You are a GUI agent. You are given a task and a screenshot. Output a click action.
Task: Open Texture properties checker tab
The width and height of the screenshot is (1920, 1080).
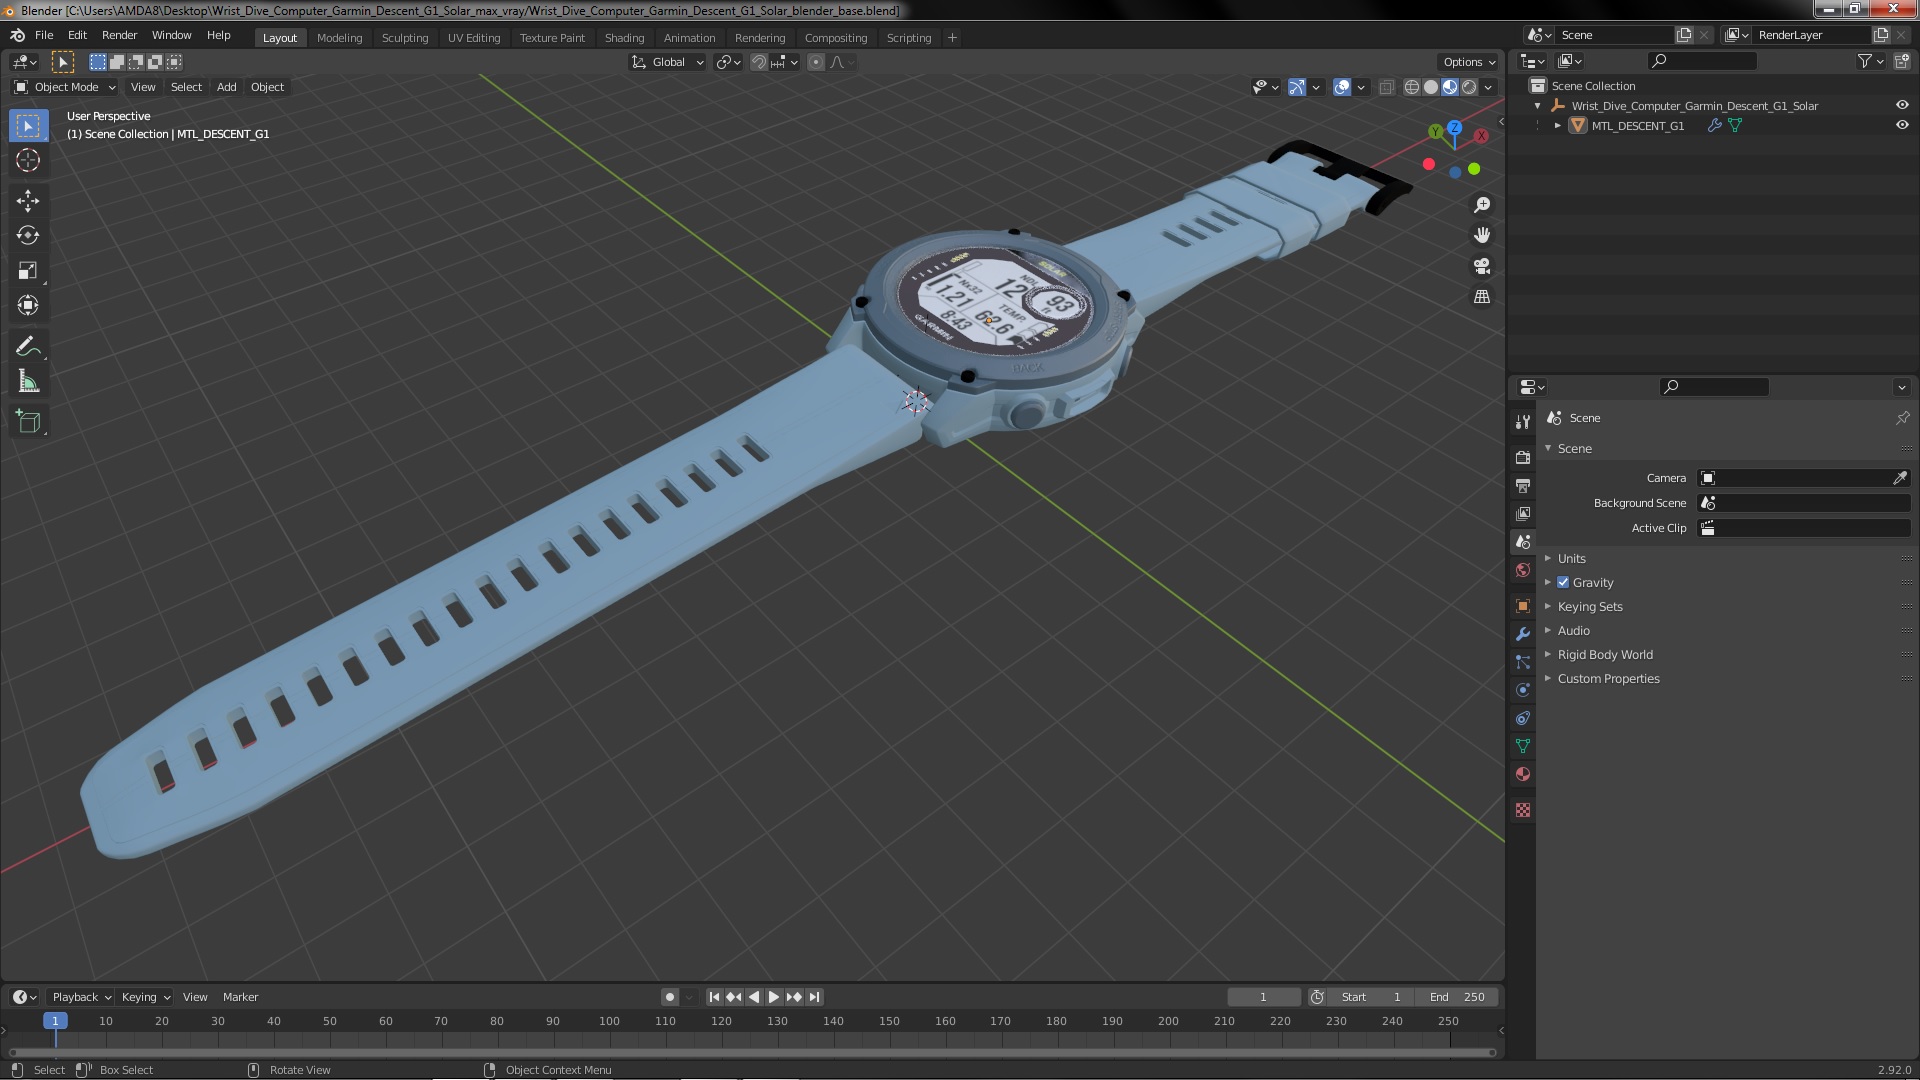[x=1523, y=810]
